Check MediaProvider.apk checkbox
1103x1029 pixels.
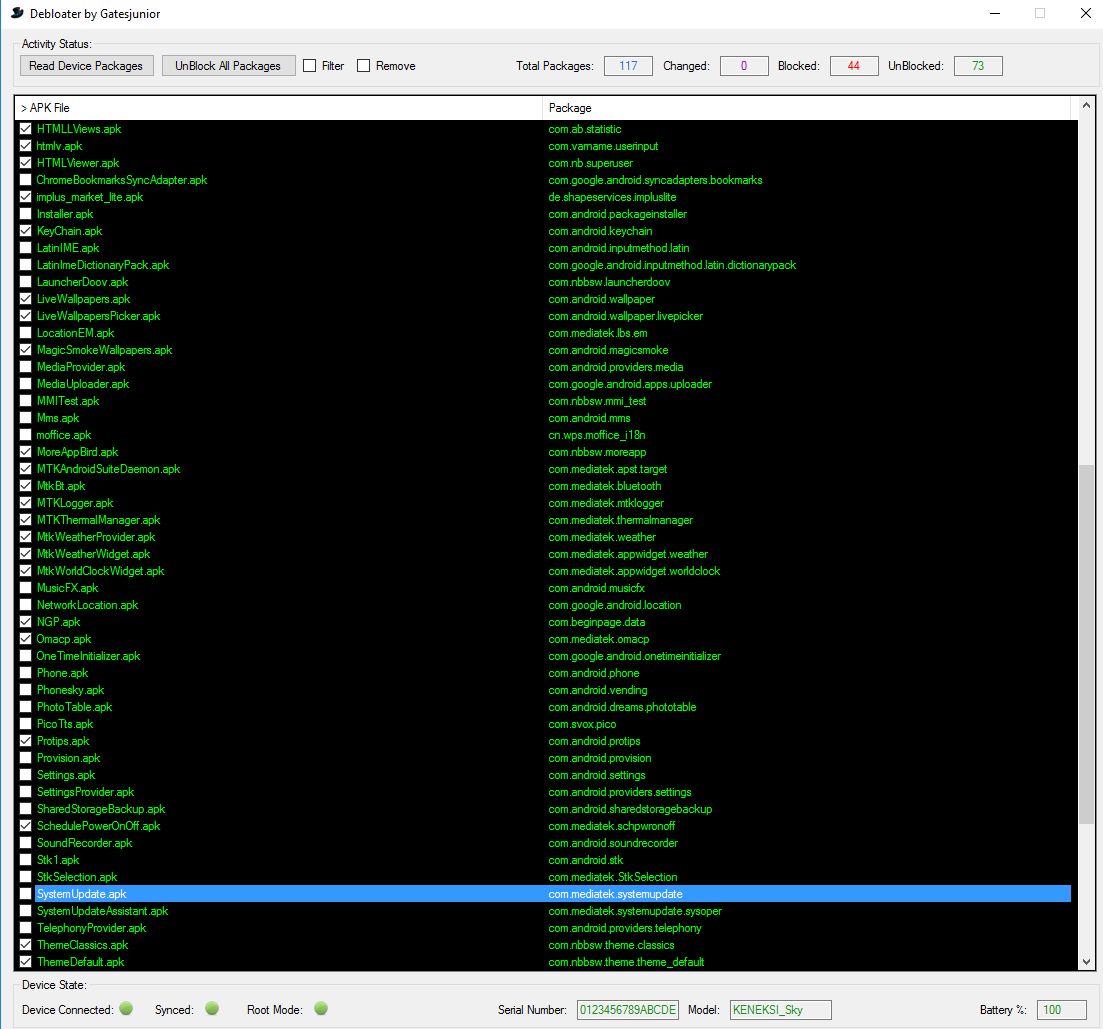pos(25,367)
